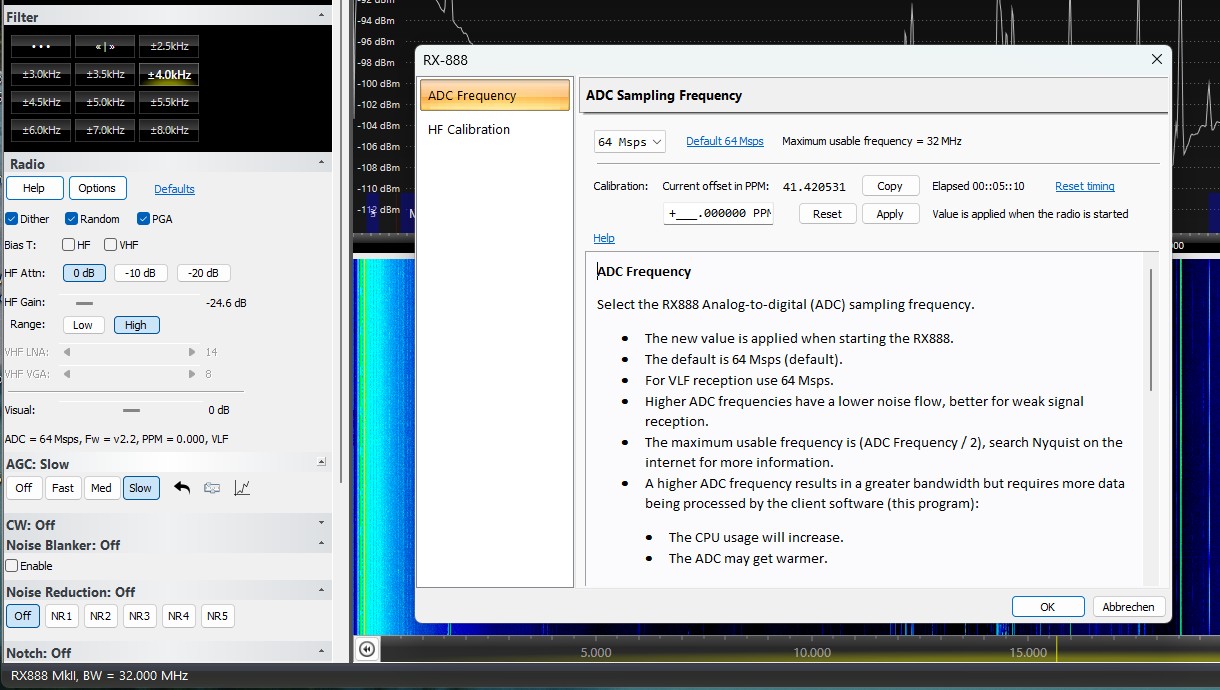Set AGC to Fast

63,488
